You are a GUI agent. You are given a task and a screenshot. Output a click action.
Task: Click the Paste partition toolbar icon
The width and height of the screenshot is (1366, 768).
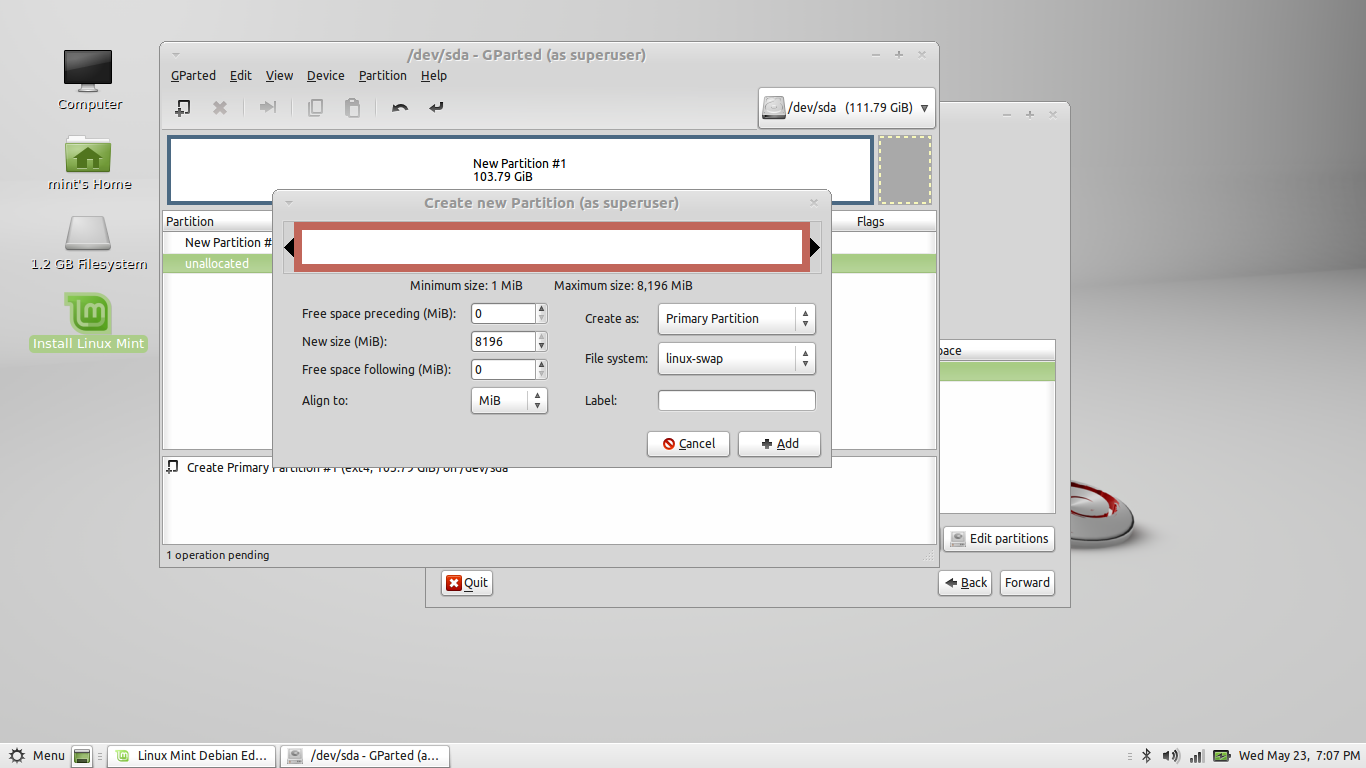pyautogui.click(x=352, y=107)
